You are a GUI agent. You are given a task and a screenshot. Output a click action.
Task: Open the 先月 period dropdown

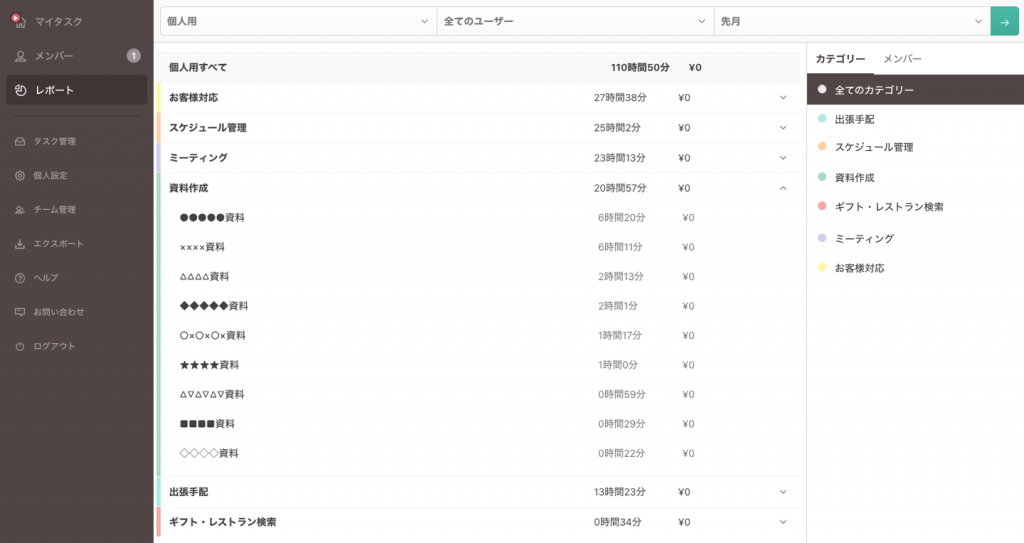(x=852, y=21)
